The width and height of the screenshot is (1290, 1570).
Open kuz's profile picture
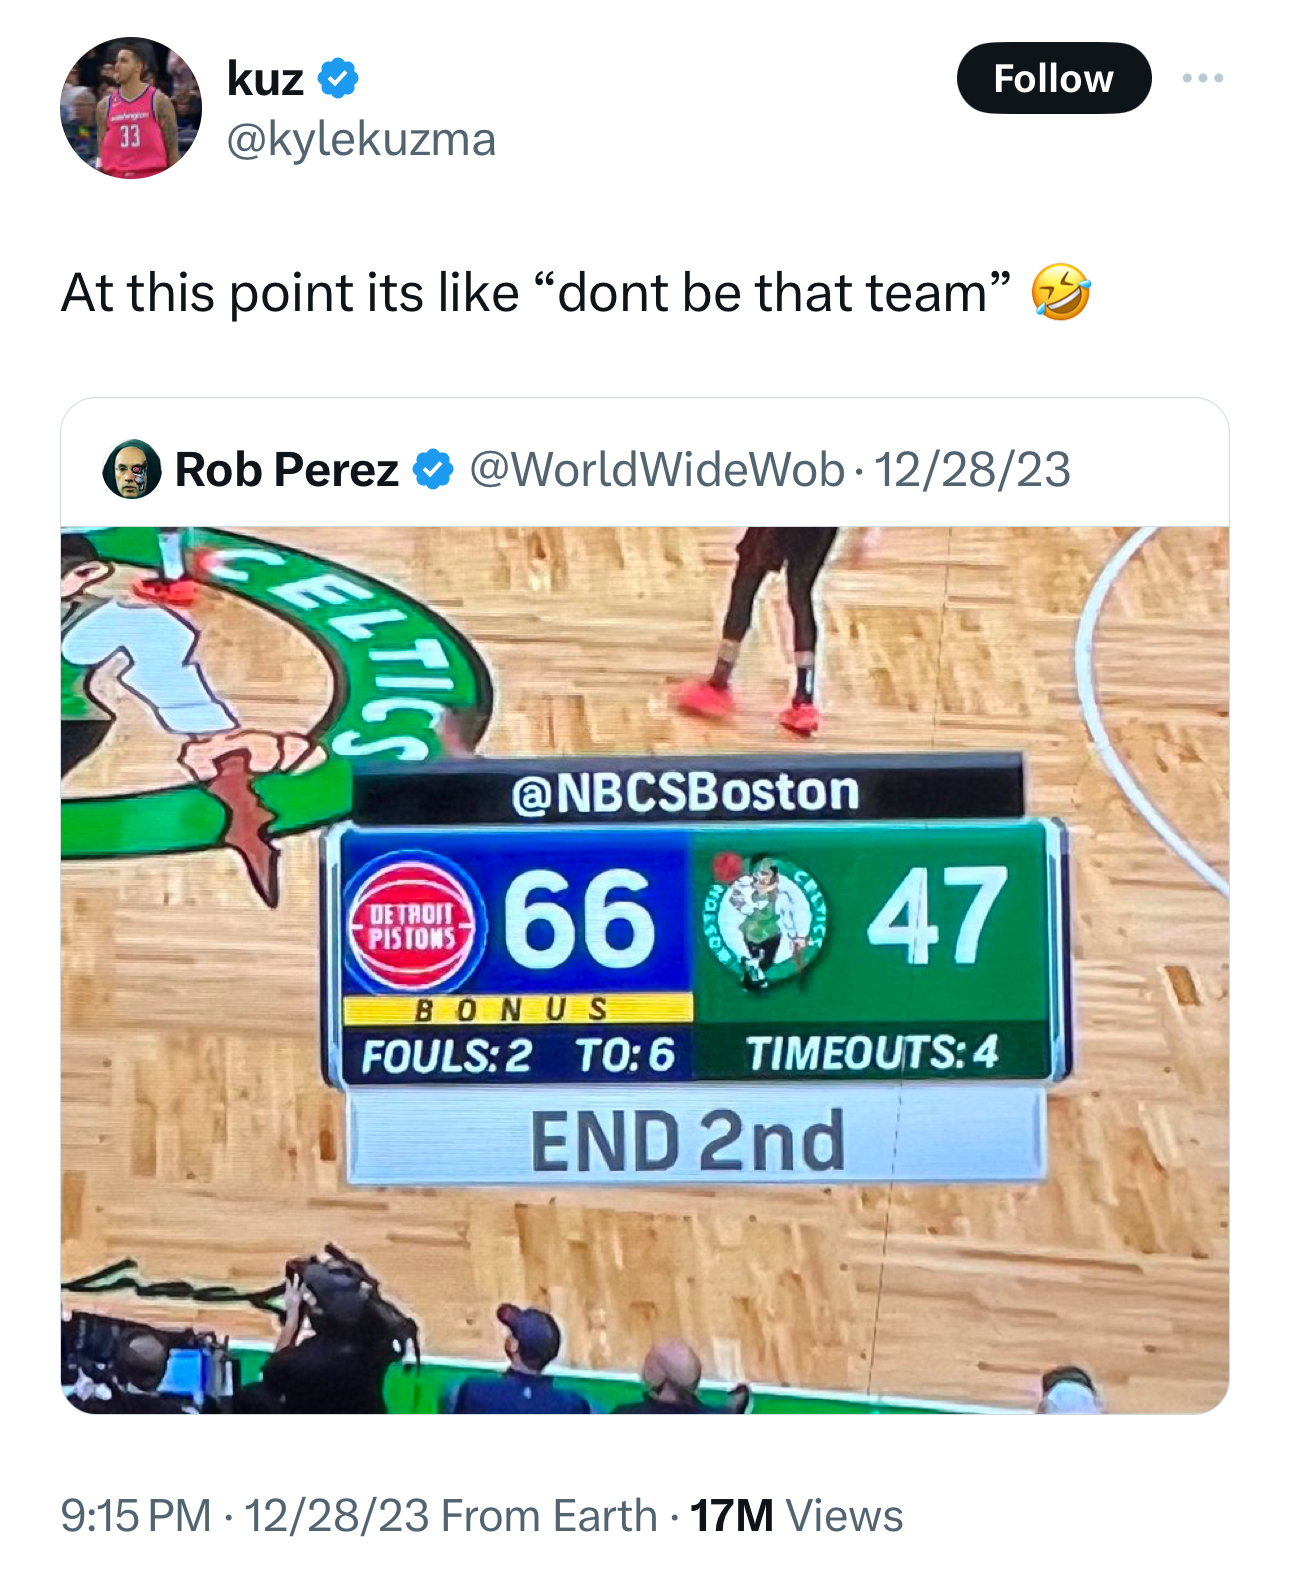tap(131, 108)
